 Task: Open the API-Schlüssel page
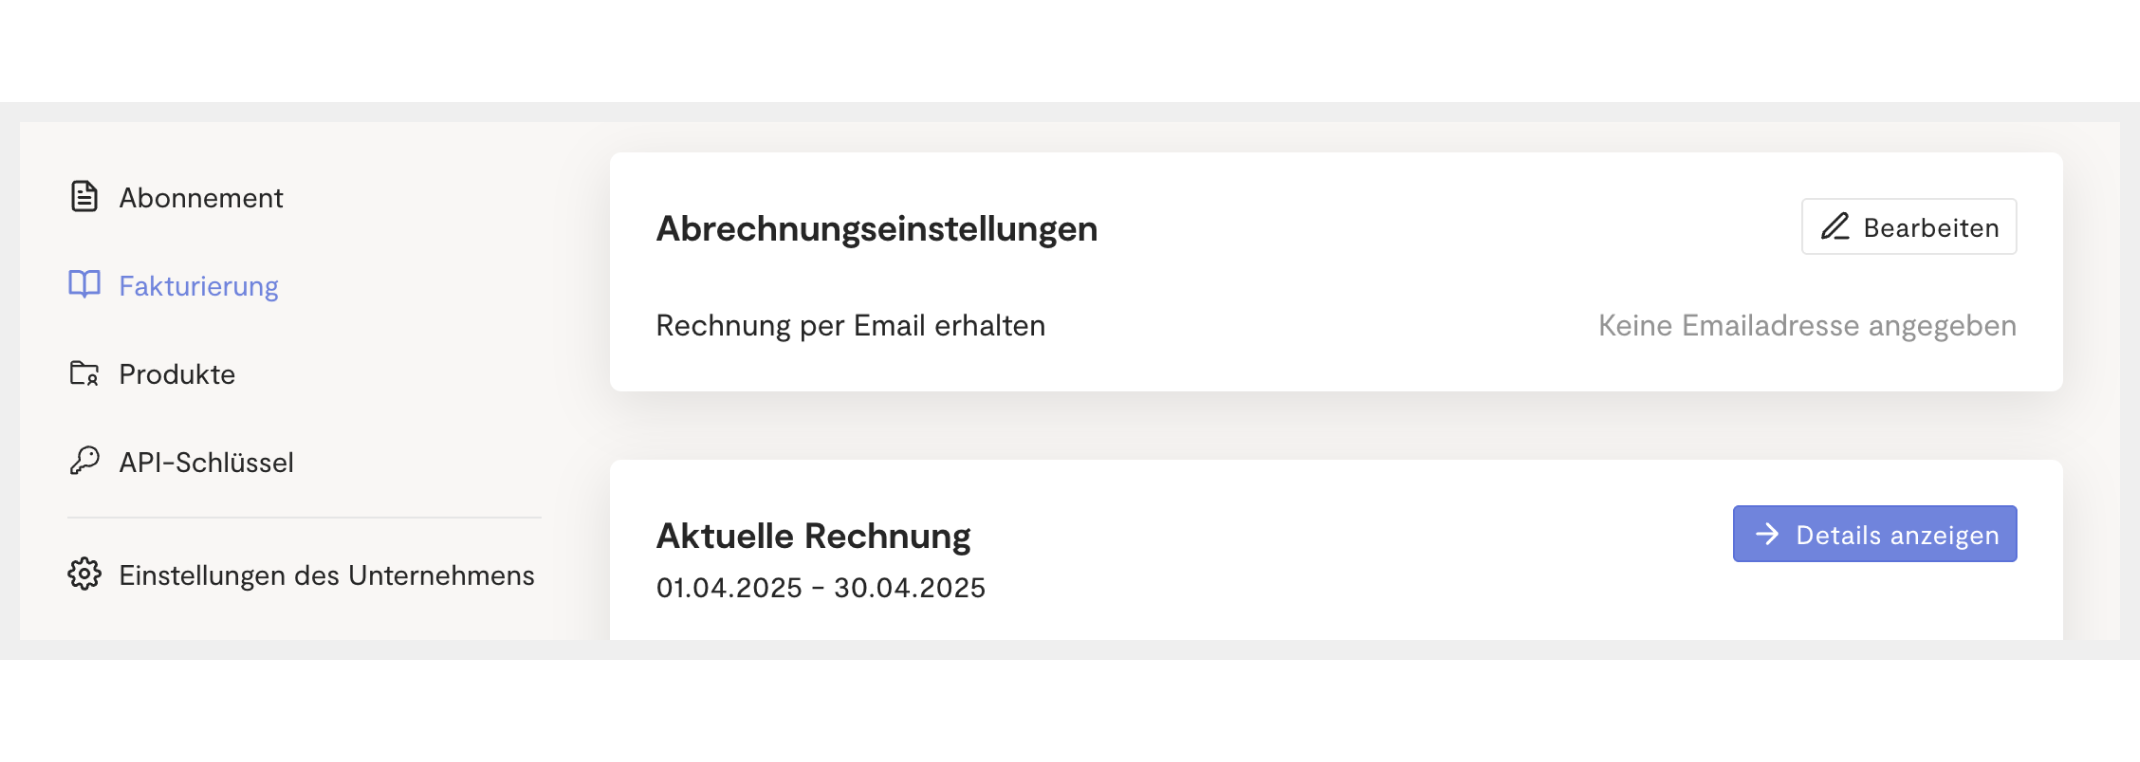click(x=181, y=462)
